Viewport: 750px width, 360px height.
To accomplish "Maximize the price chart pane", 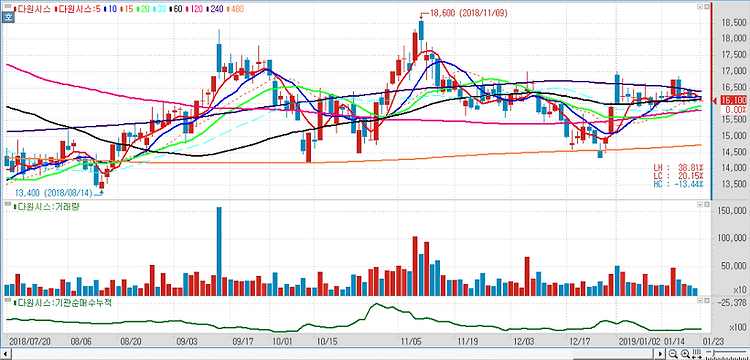I will (x=706, y=8).
